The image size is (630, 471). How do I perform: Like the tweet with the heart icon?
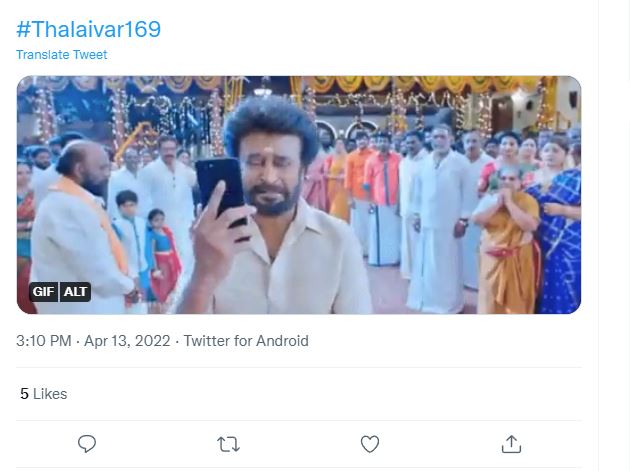click(x=370, y=443)
